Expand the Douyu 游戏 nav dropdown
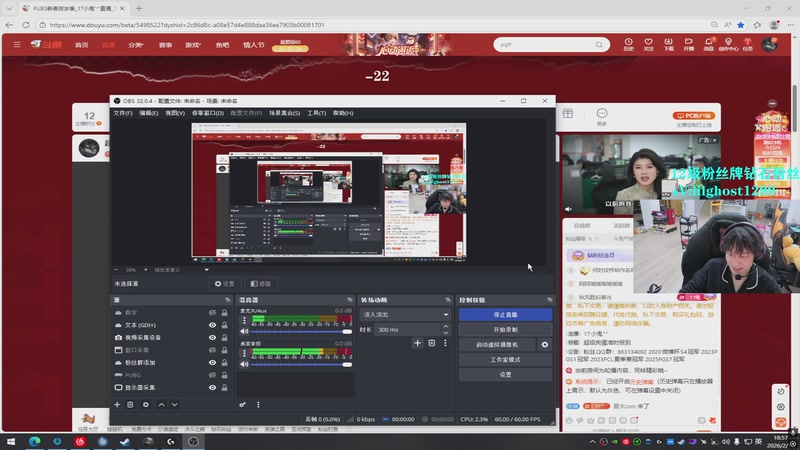Screen dimensions: 800x450 point(193,45)
